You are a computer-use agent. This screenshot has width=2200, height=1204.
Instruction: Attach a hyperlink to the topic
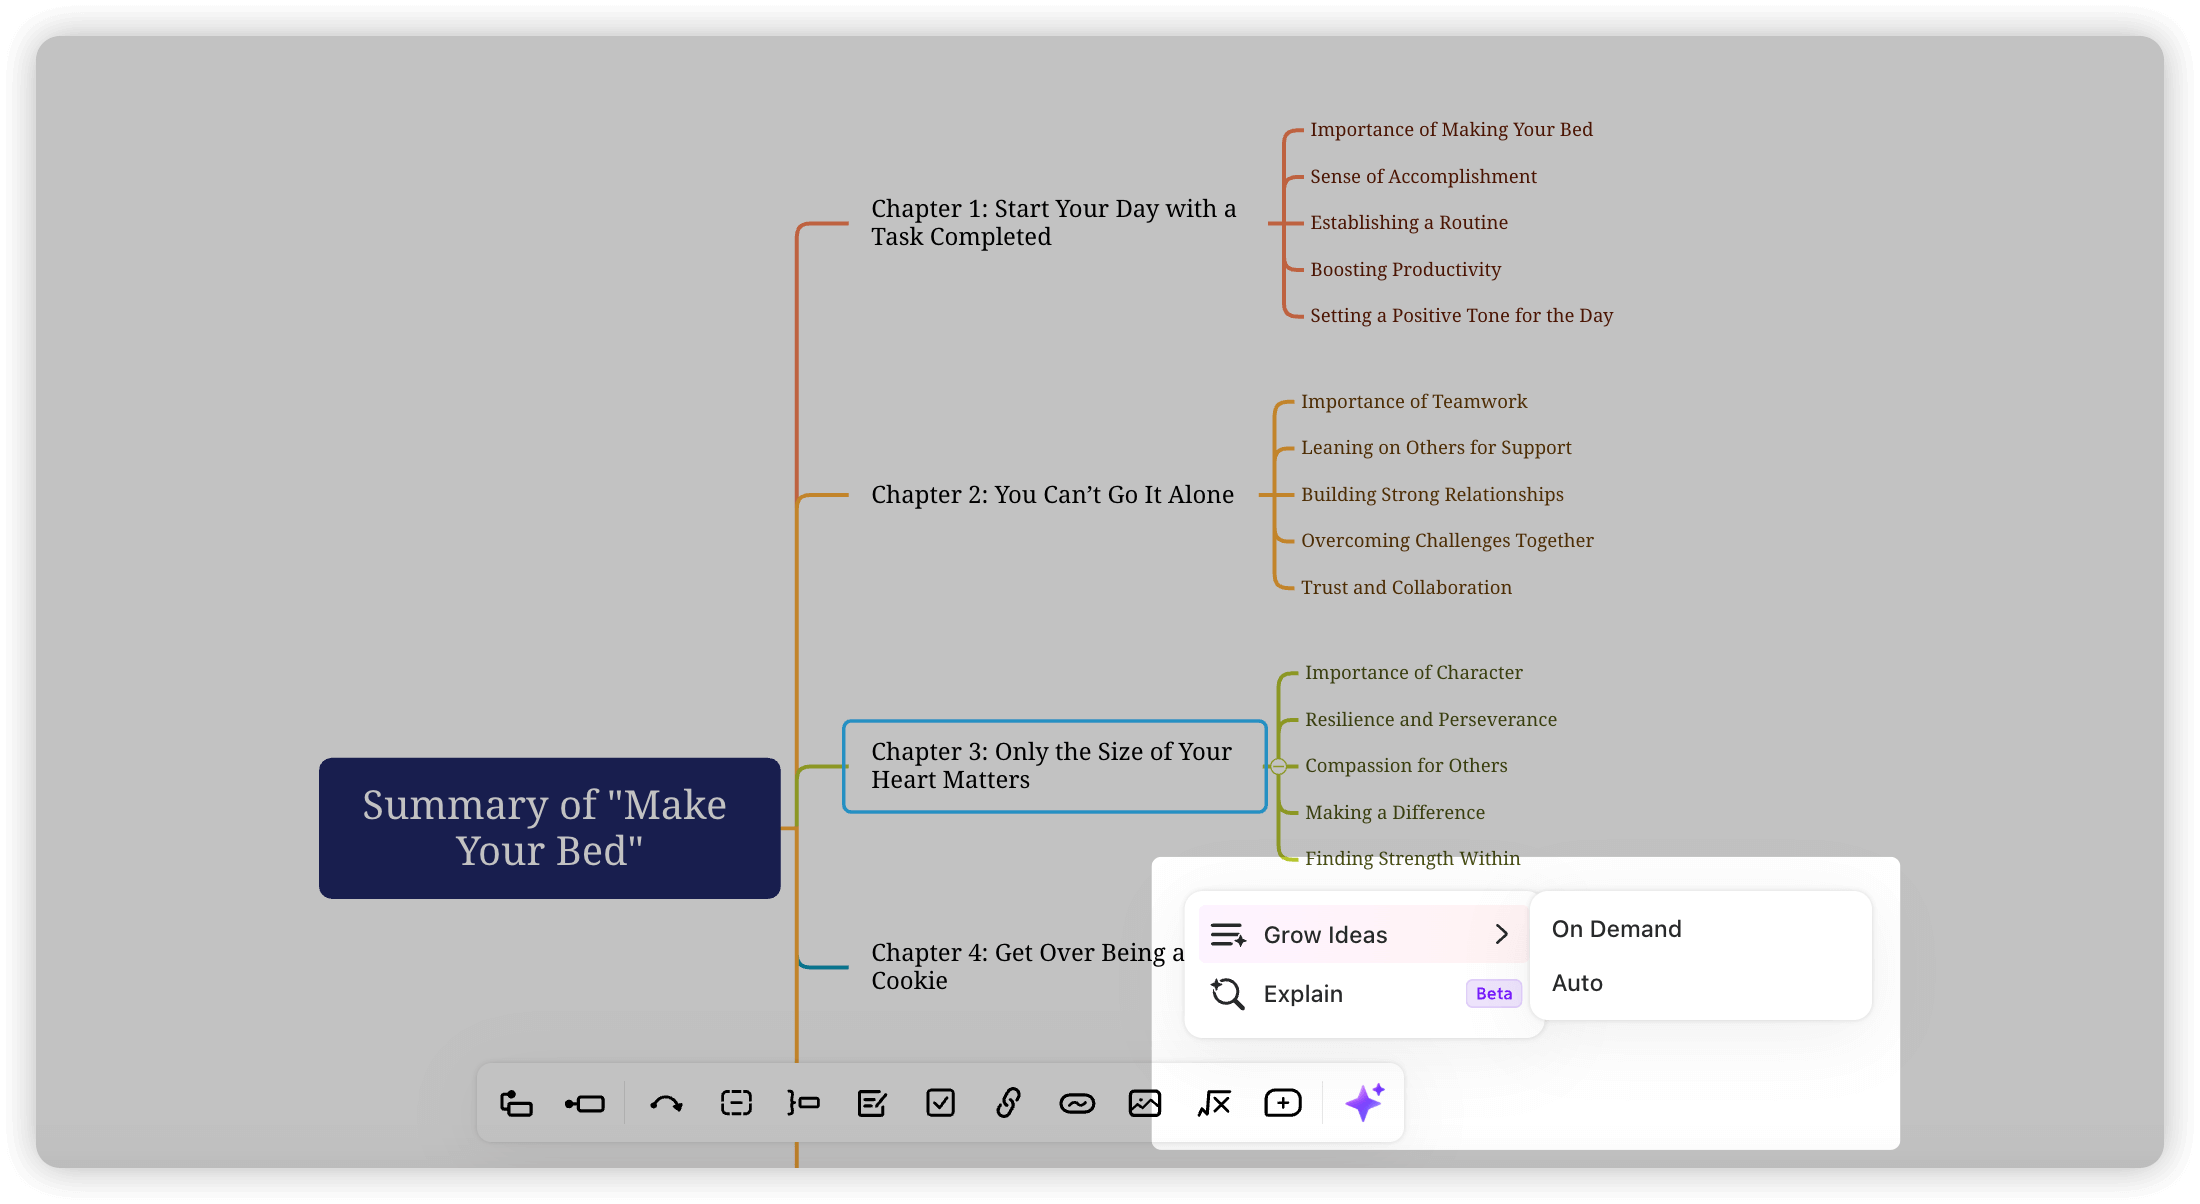pyautogui.click(x=1008, y=1103)
